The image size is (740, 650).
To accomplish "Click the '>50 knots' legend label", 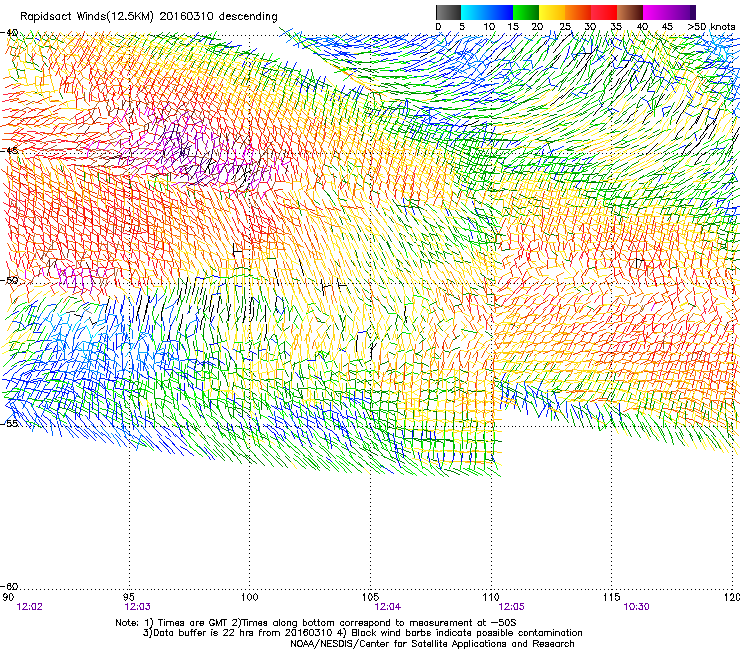I will click(x=711, y=26).
